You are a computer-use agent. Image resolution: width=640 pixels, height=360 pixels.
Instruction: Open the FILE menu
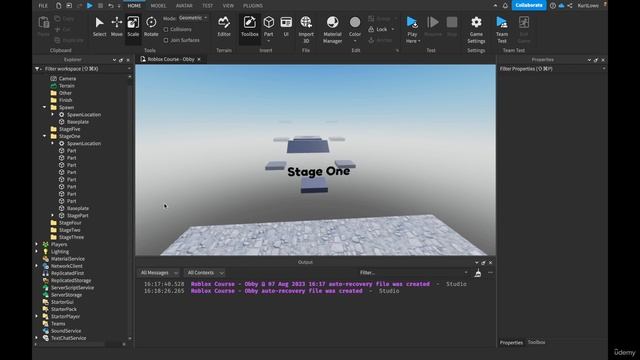[43, 6]
